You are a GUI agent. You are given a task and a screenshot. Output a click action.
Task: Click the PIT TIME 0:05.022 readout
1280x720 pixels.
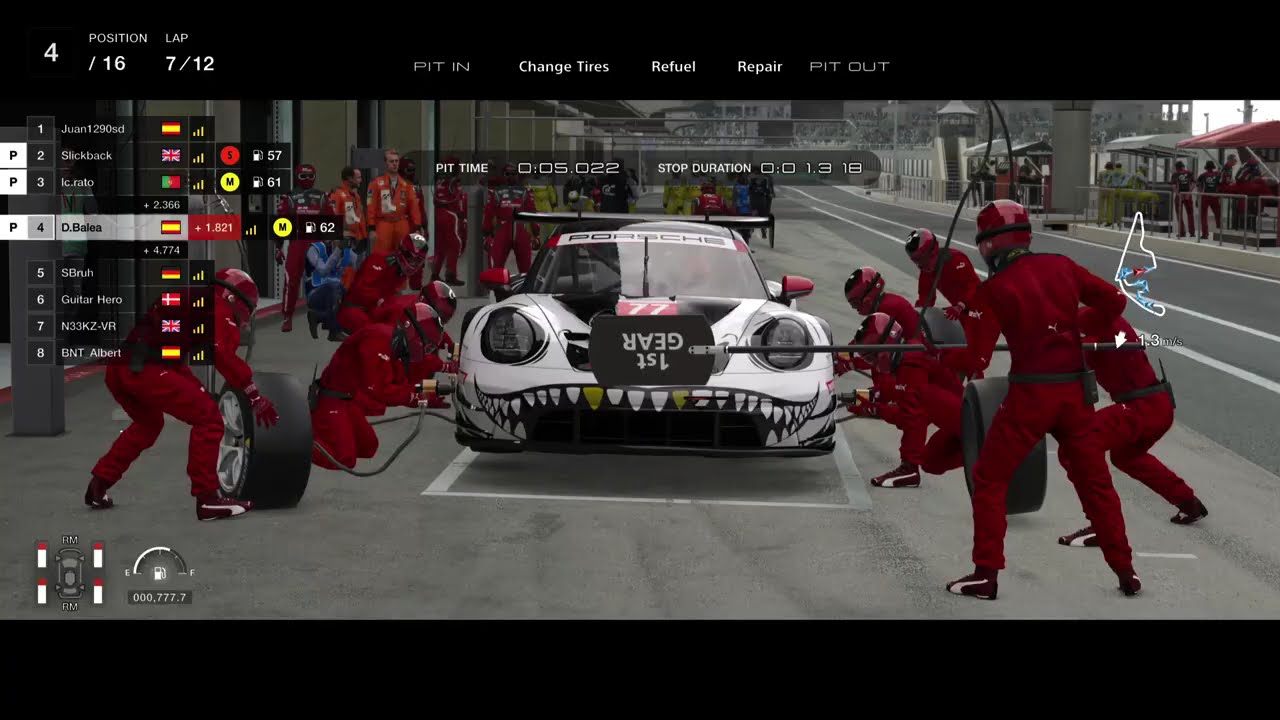point(528,168)
